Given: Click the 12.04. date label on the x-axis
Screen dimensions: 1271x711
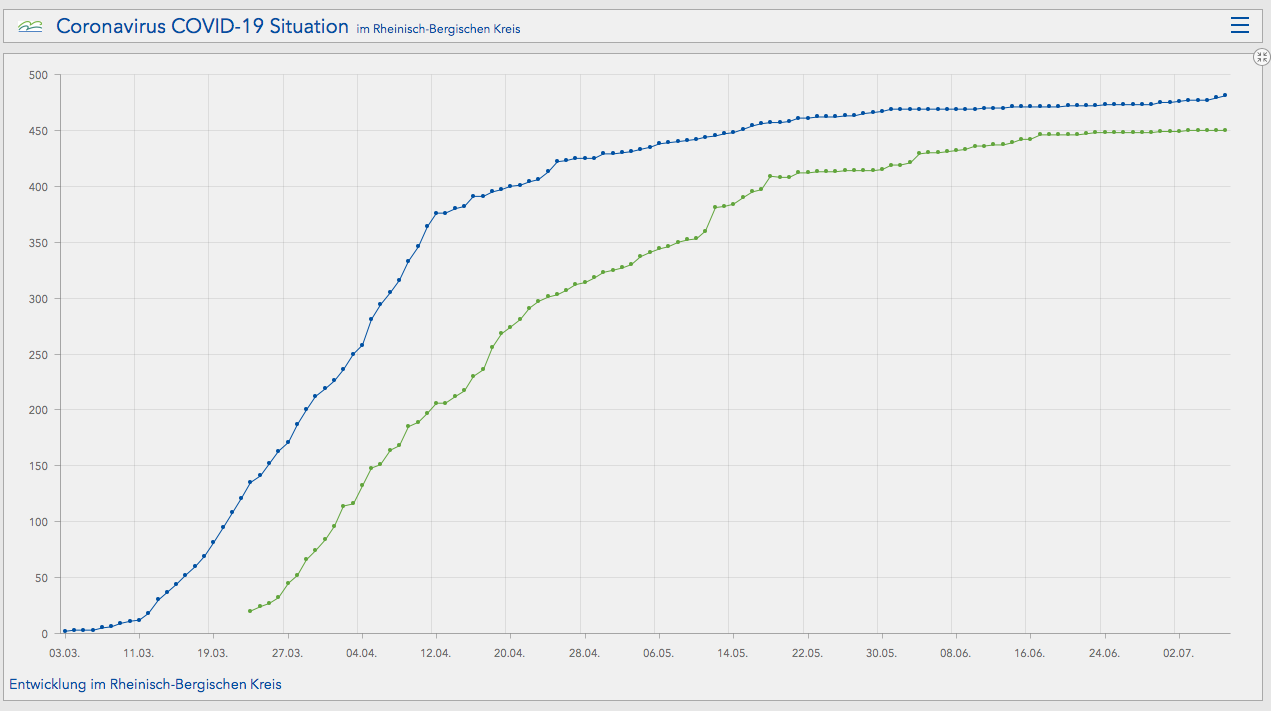Looking at the screenshot, I should point(435,652).
